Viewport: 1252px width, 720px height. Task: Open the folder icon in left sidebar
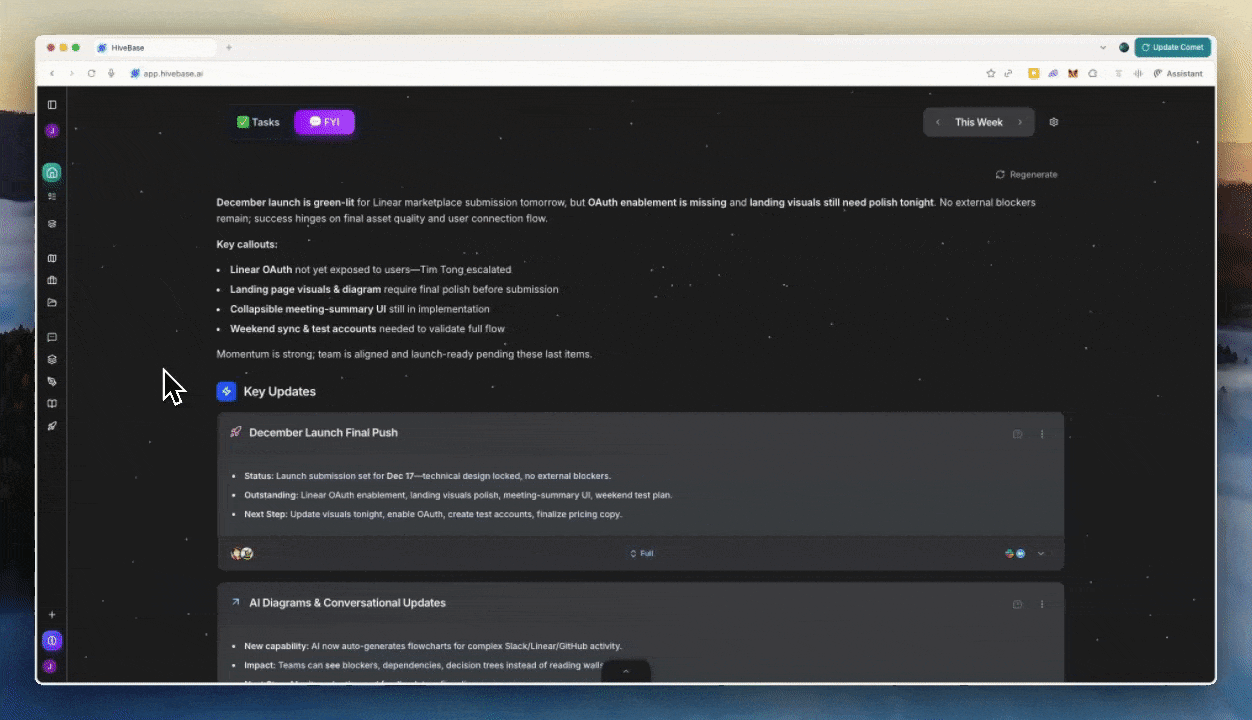pos(52,303)
